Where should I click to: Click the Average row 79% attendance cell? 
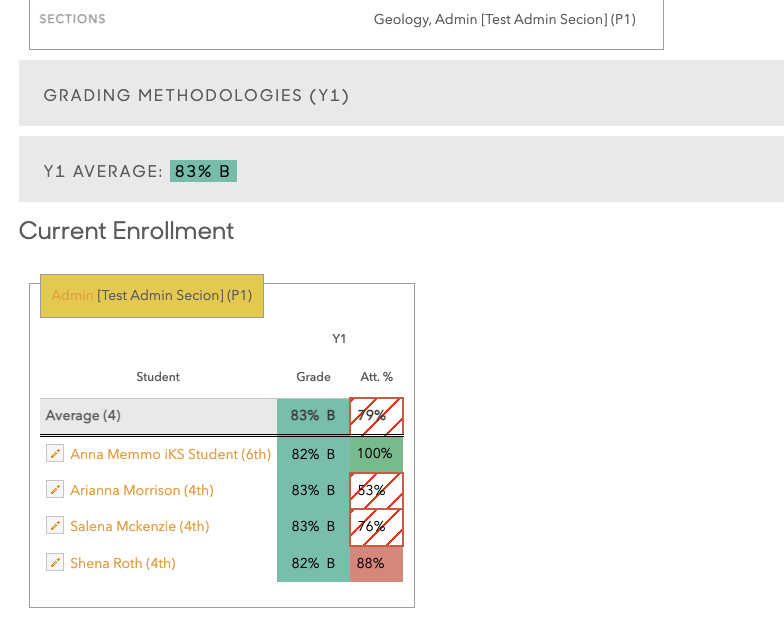pyautogui.click(x=376, y=416)
